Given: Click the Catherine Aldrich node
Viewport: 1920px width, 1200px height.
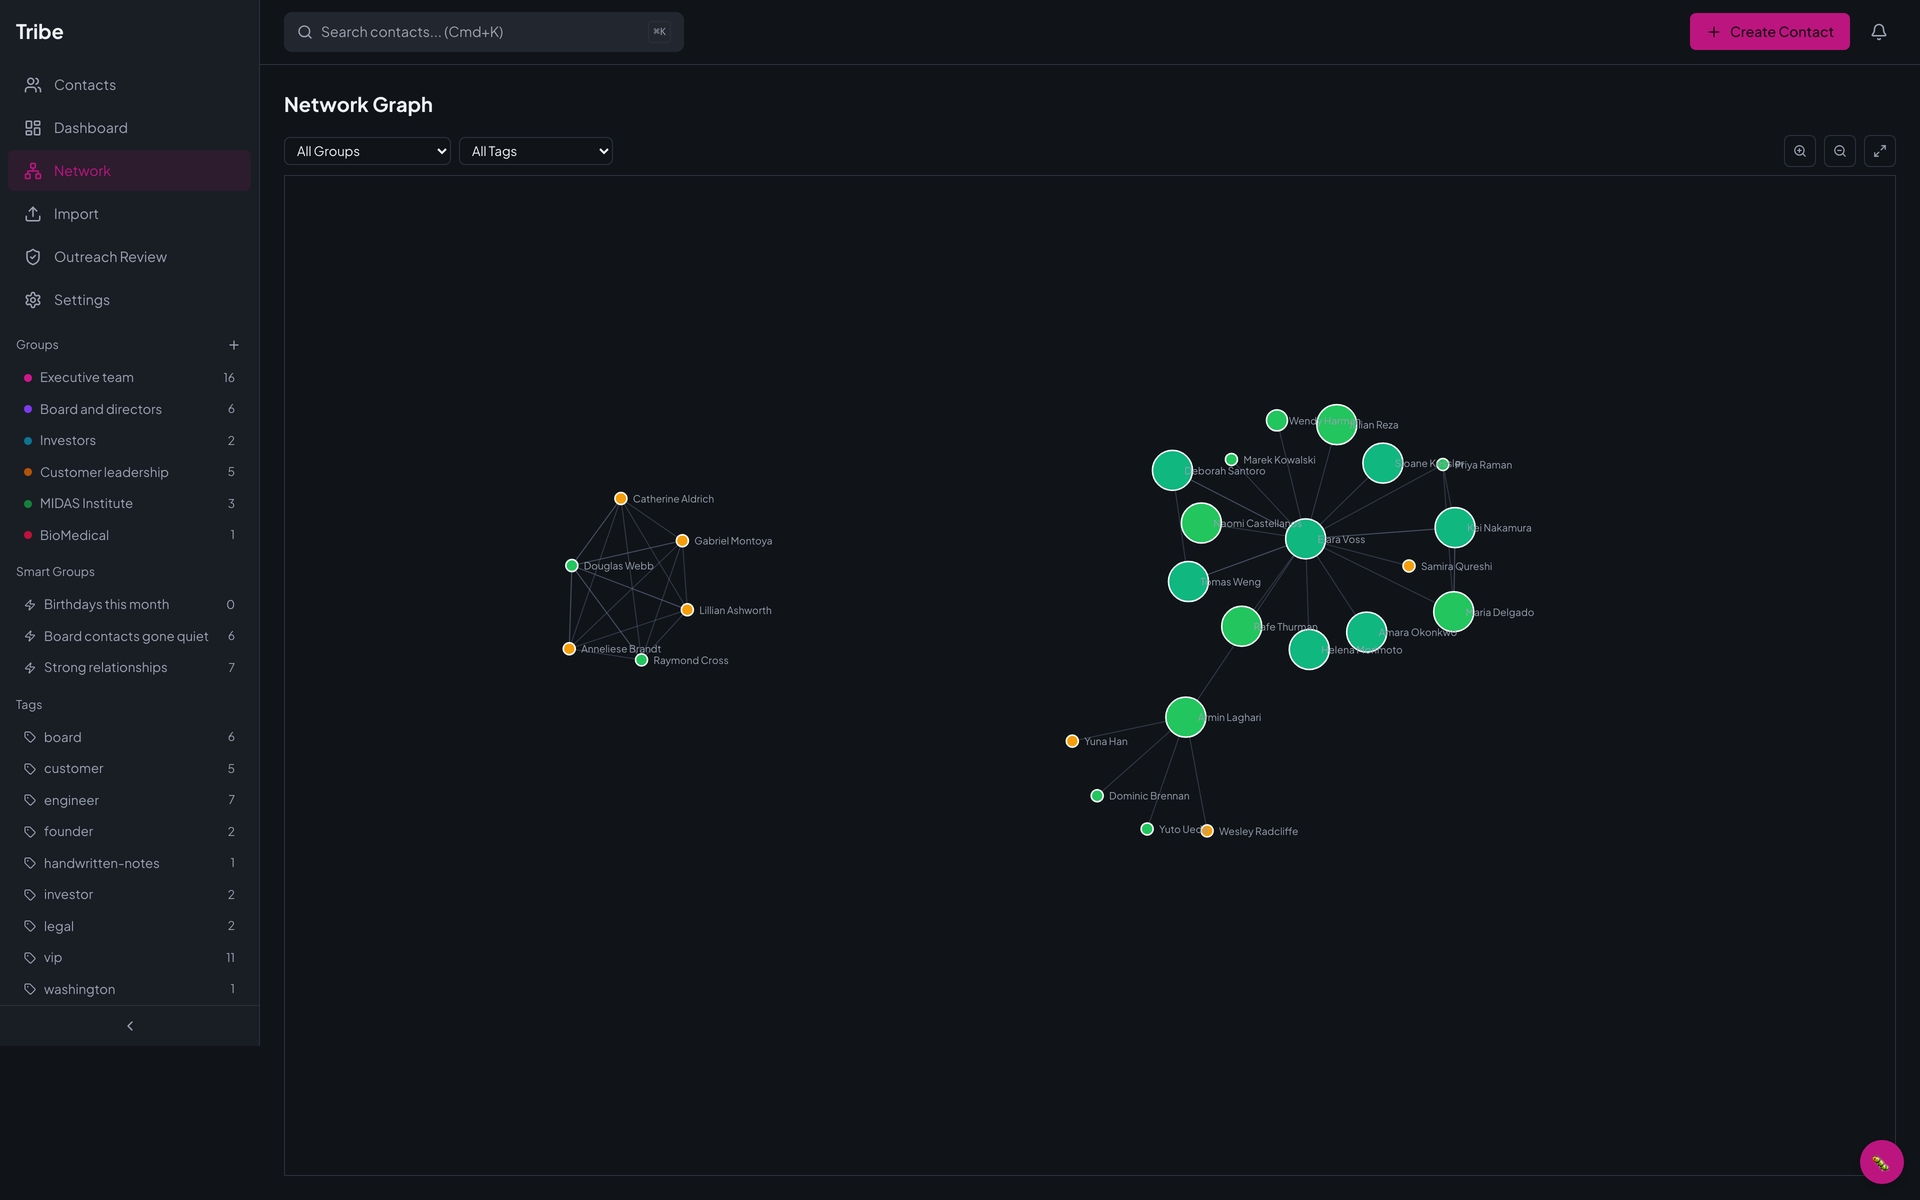Looking at the screenshot, I should pyautogui.click(x=621, y=498).
